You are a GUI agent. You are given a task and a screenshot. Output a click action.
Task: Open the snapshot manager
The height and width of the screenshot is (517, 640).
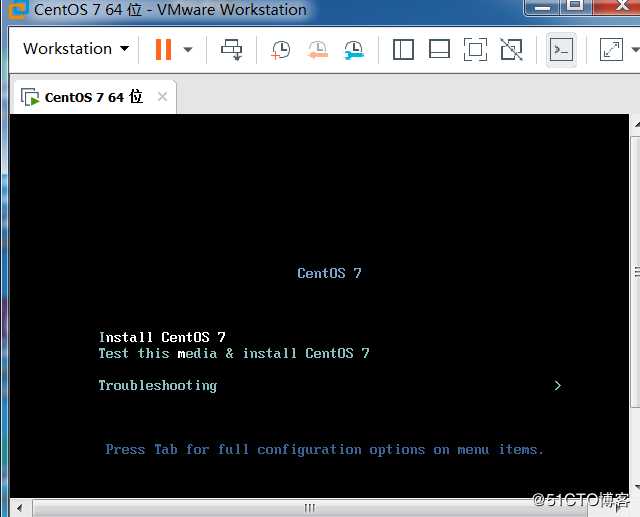(x=353, y=50)
